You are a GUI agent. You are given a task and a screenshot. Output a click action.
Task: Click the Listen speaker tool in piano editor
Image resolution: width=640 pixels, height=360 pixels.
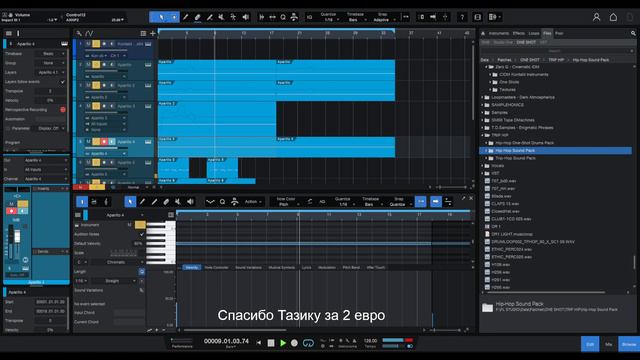[190, 202]
